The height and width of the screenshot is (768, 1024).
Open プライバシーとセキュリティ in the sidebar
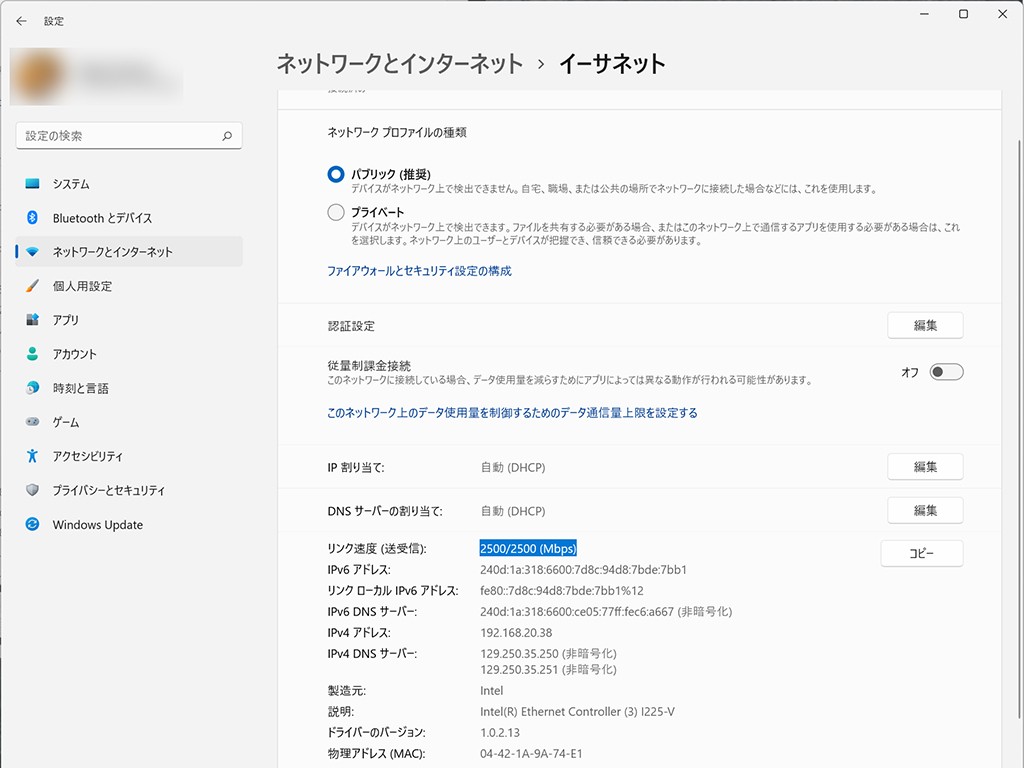click(x=108, y=490)
